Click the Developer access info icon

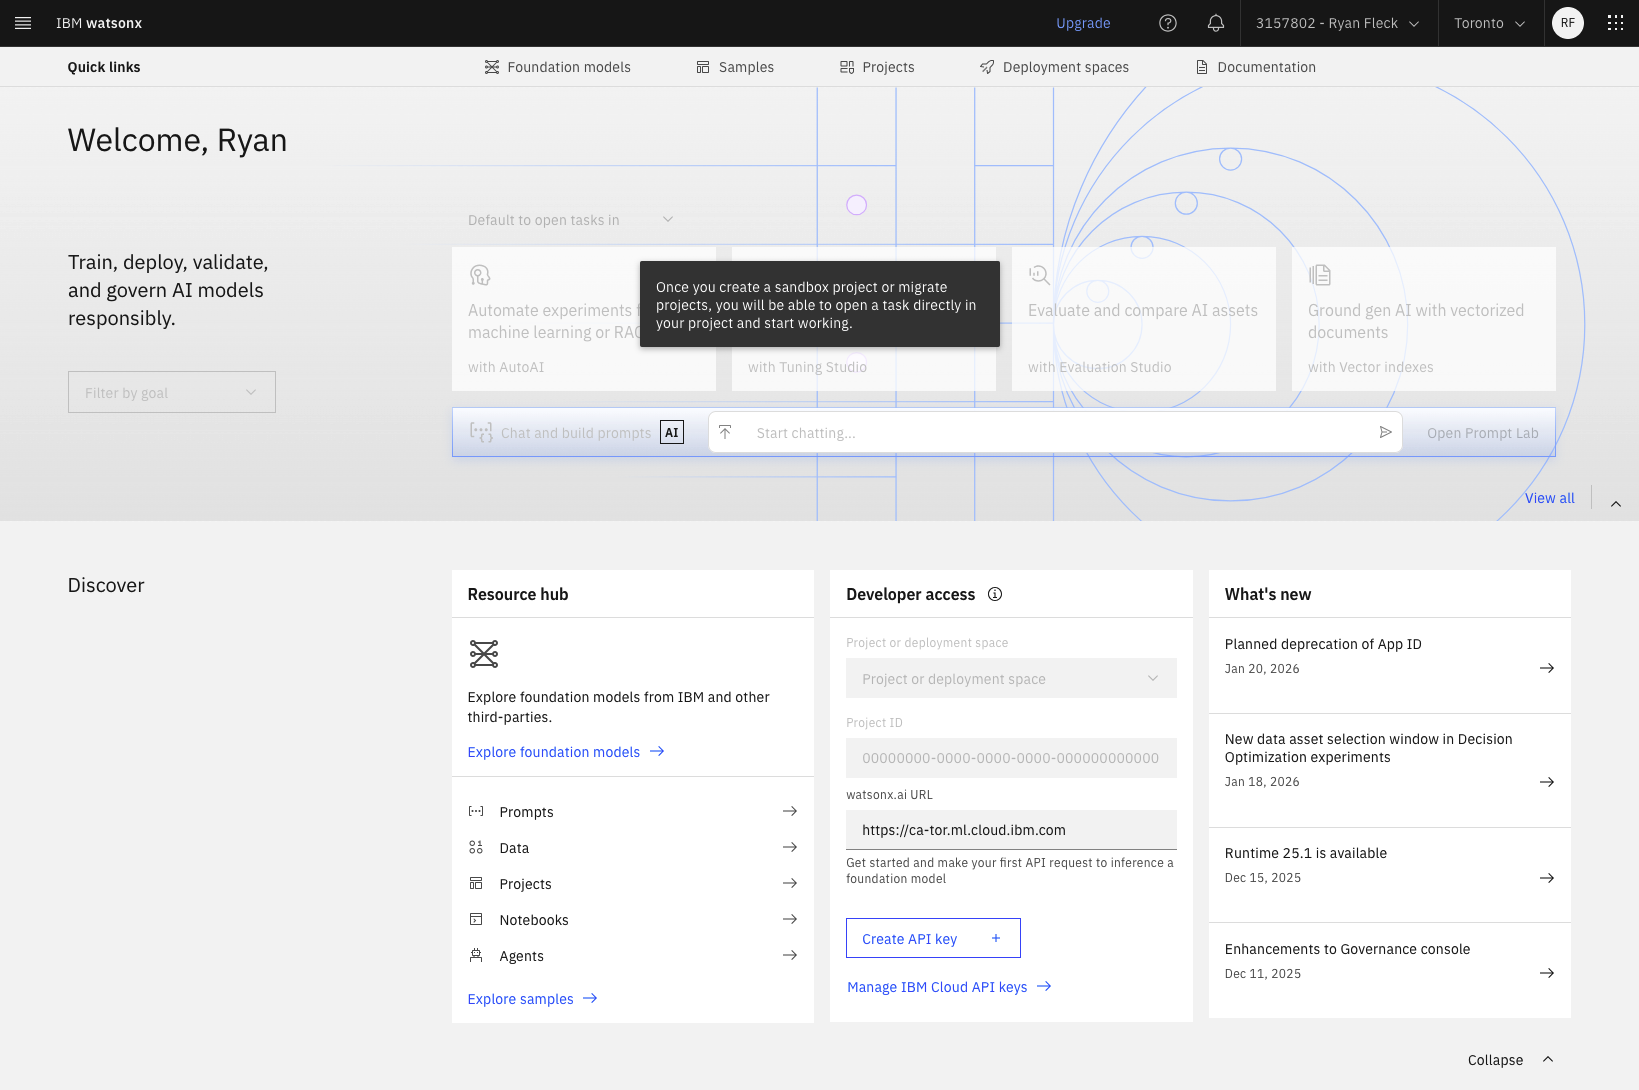pyautogui.click(x=994, y=594)
